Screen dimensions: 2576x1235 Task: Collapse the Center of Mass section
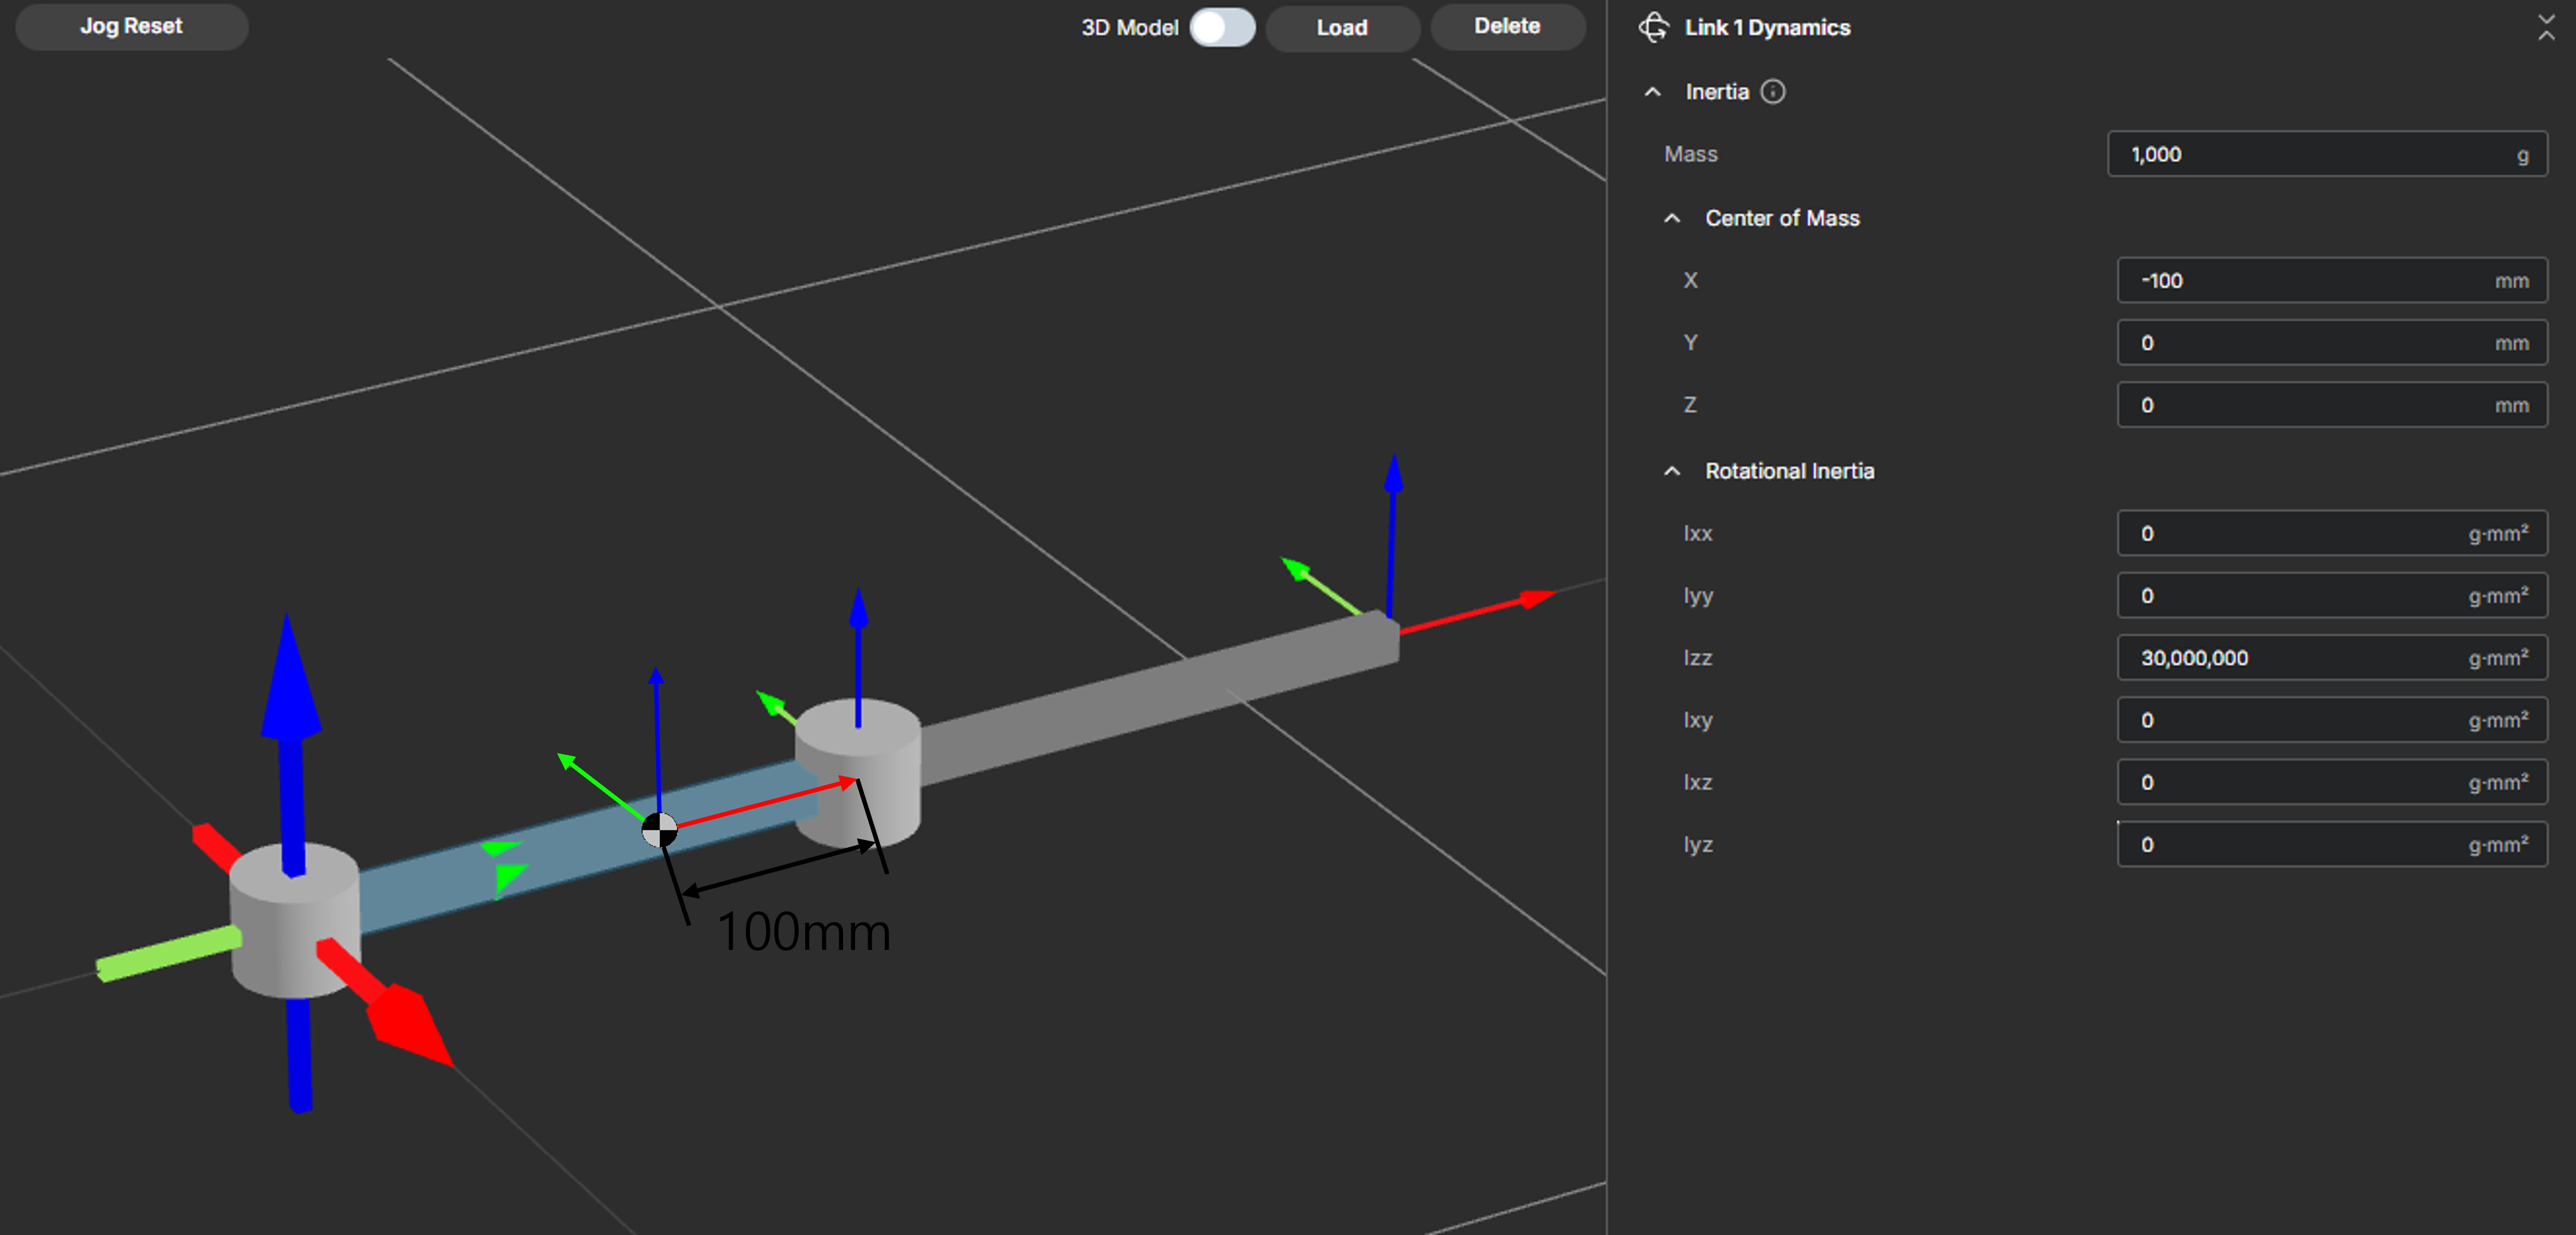coord(1672,218)
